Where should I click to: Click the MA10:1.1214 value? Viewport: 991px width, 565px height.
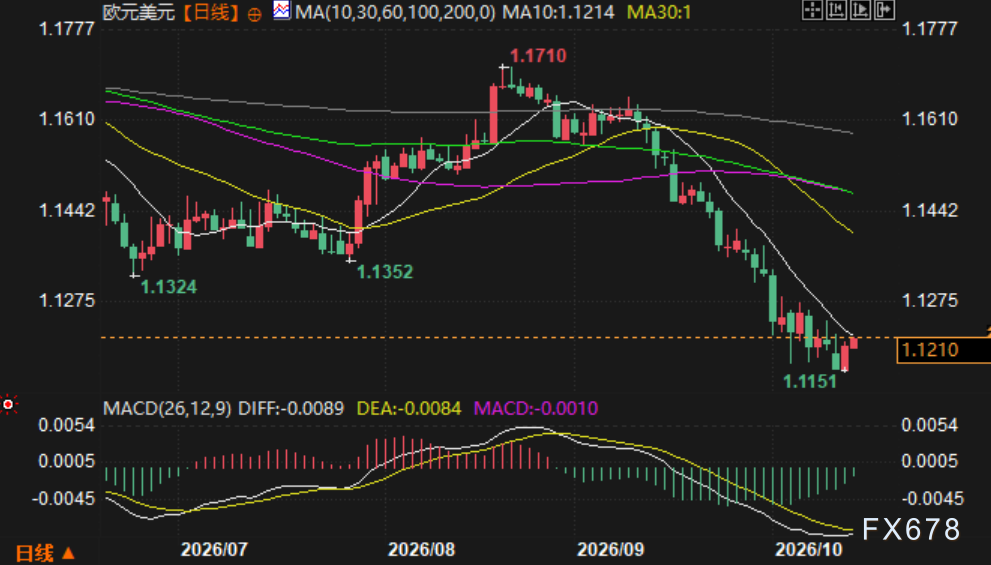(x=558, y=12)
